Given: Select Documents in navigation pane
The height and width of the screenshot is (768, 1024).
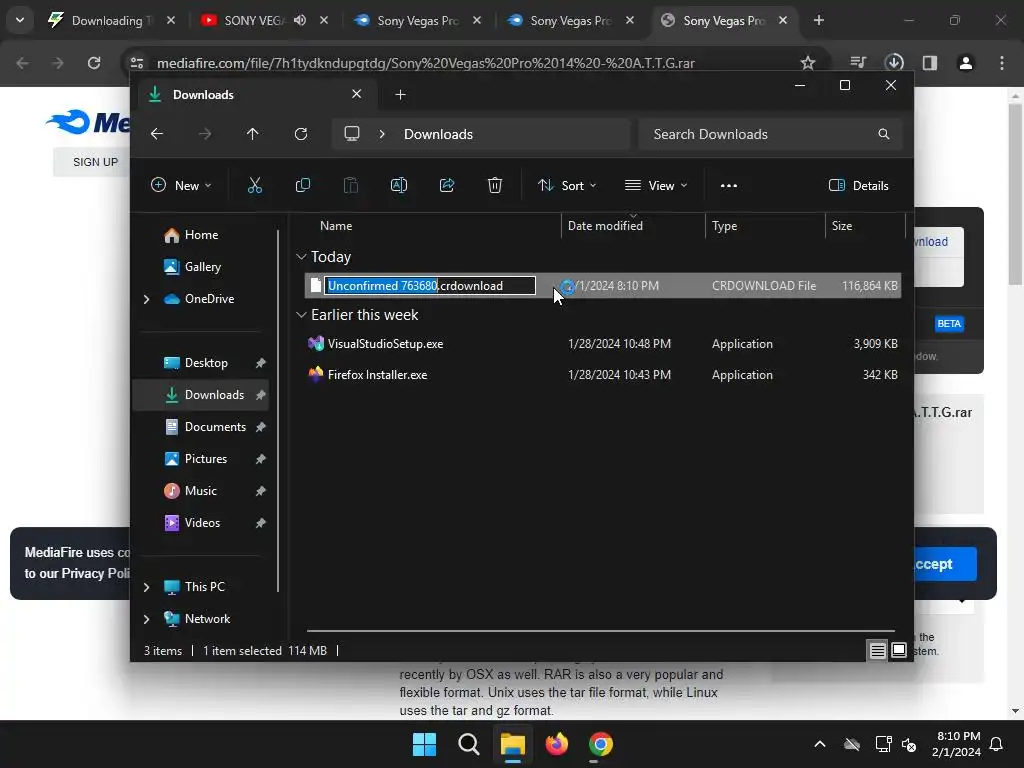Looking at the screenshot, I should (201, 427).
